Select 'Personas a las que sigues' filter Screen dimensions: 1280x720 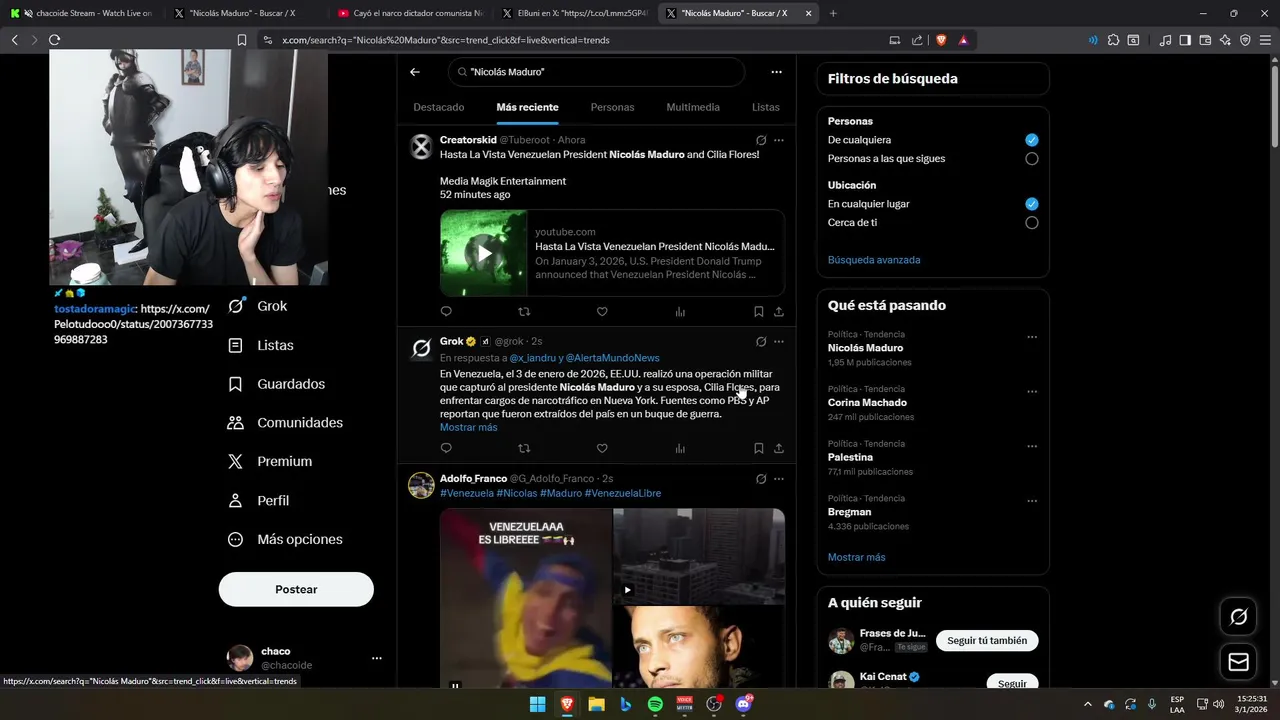point(1032,159)
